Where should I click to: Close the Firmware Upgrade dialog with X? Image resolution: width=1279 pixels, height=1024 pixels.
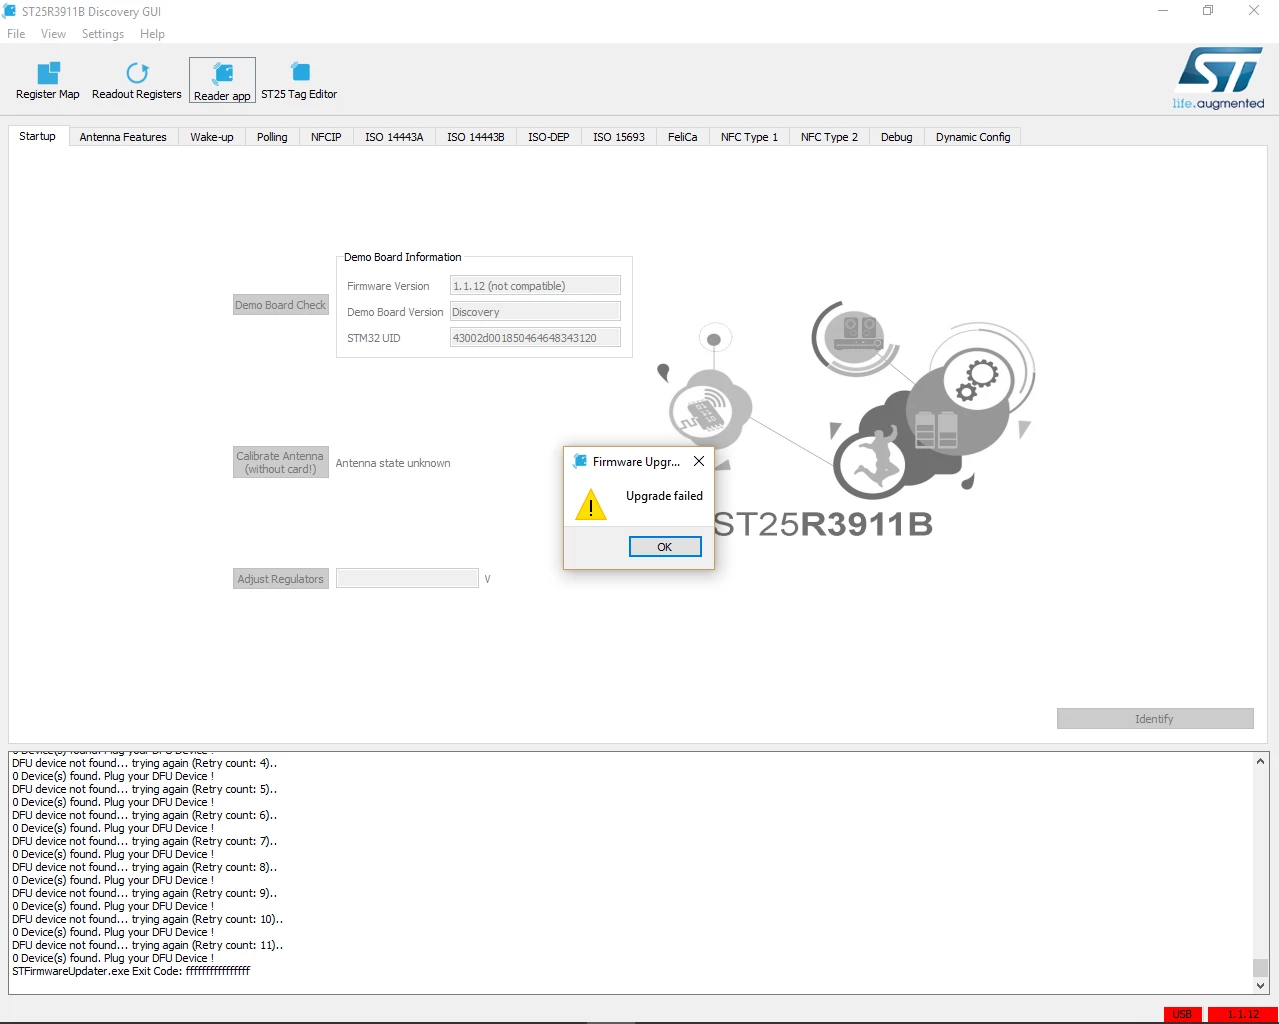tap(699, 461)
